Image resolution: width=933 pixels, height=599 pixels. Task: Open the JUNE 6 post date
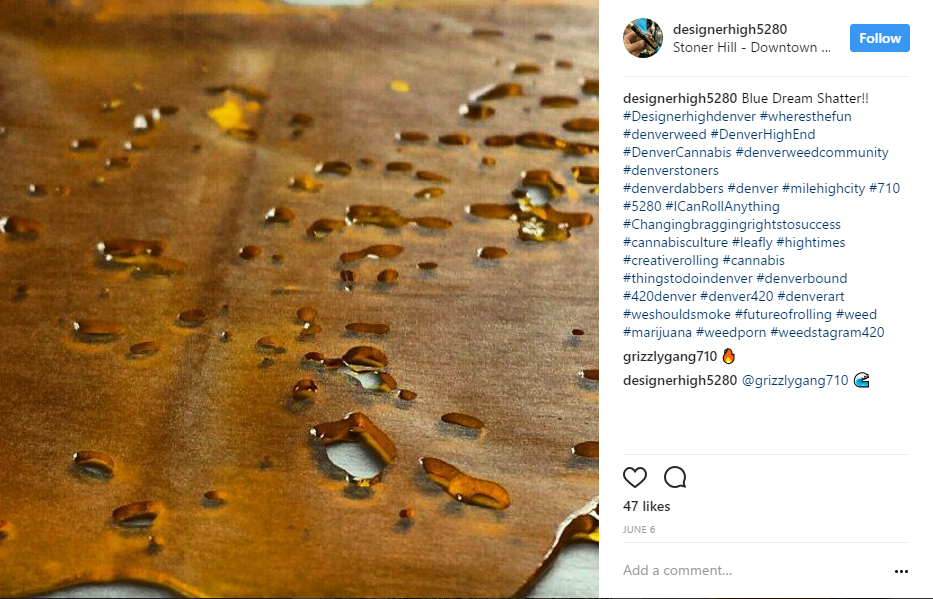pos(639,529)
